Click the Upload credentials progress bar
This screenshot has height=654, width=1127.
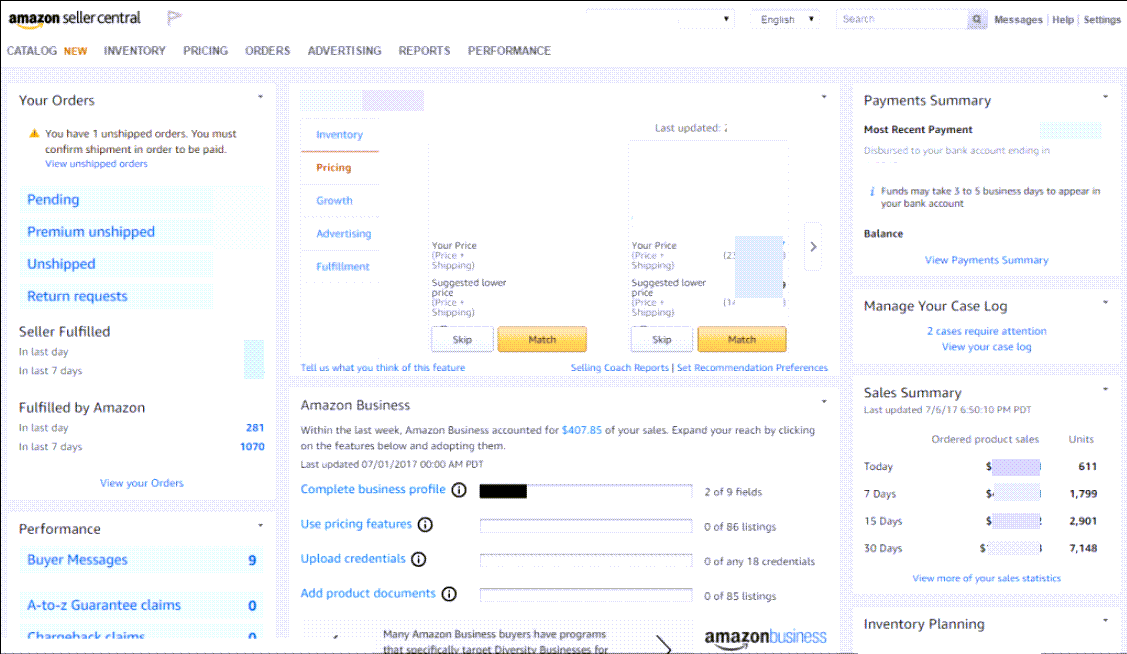[x=586, y=561]
